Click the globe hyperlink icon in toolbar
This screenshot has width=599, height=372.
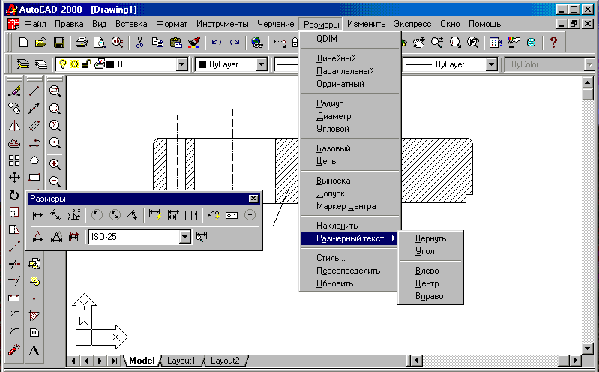click(x=257, y=42)
